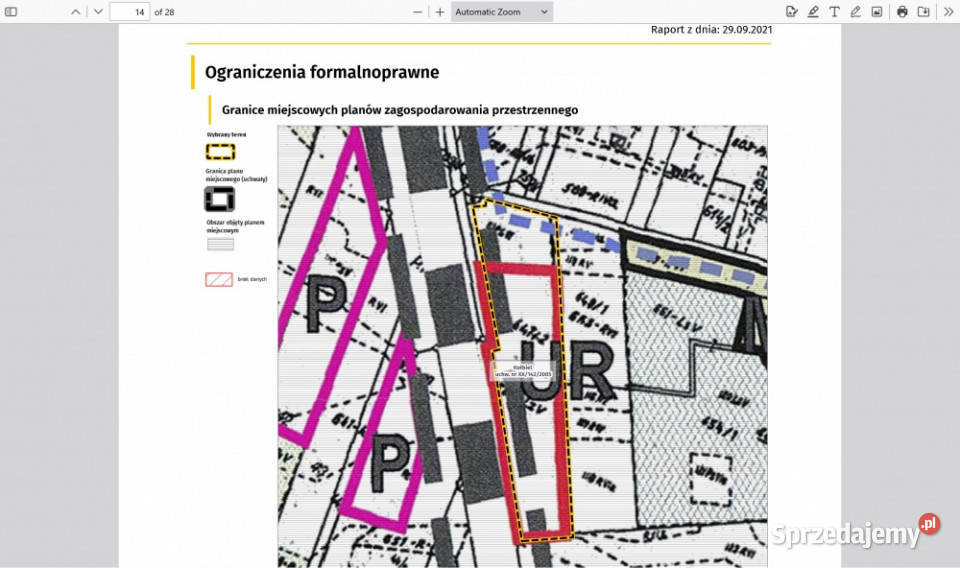The width and height of the screenshot is (960, 568).
Task: Print the PDF document
Action: 902,11
